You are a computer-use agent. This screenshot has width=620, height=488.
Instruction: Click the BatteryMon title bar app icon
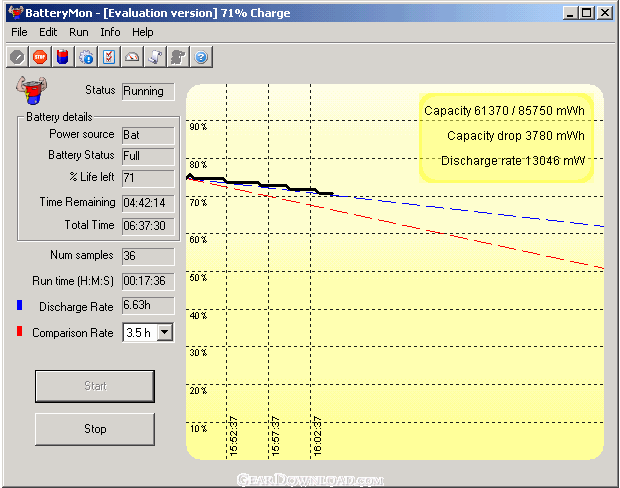[x=15, y=13]
